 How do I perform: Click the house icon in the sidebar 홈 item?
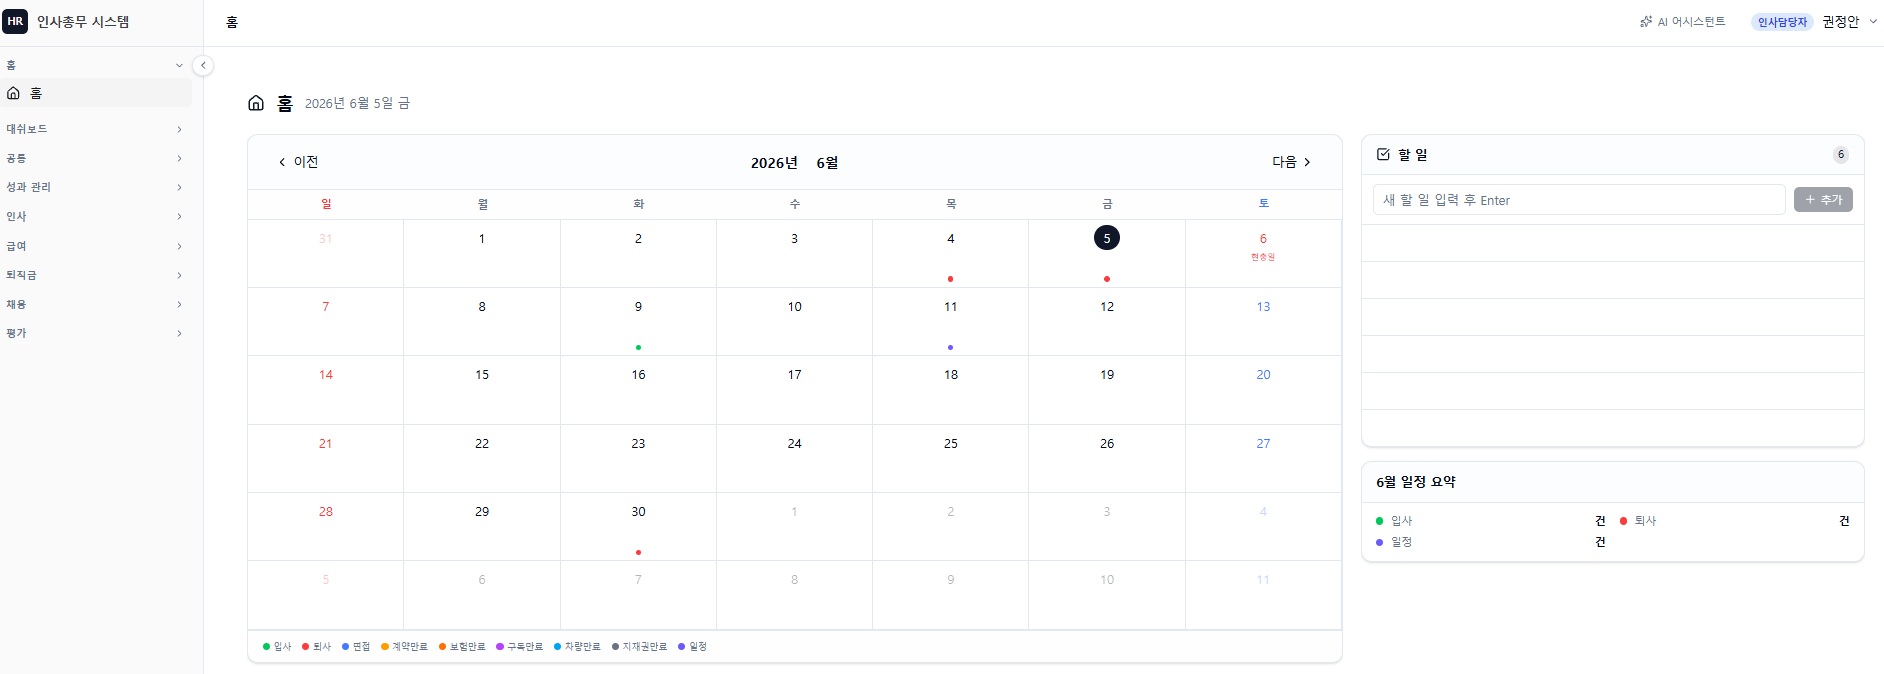13,93
